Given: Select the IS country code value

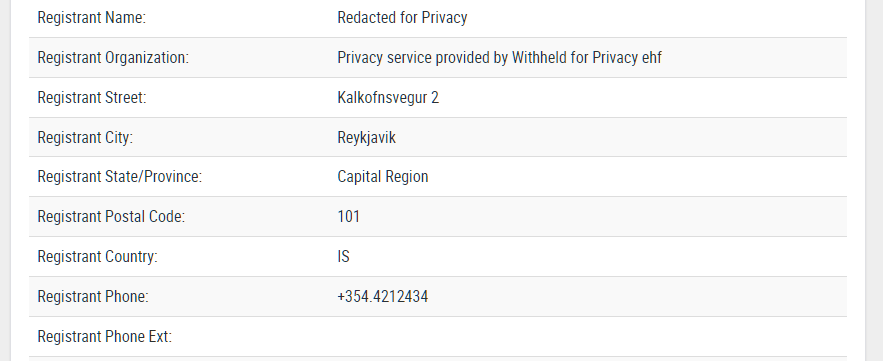Looking at the screenshot, I should [x=344, y=256].
